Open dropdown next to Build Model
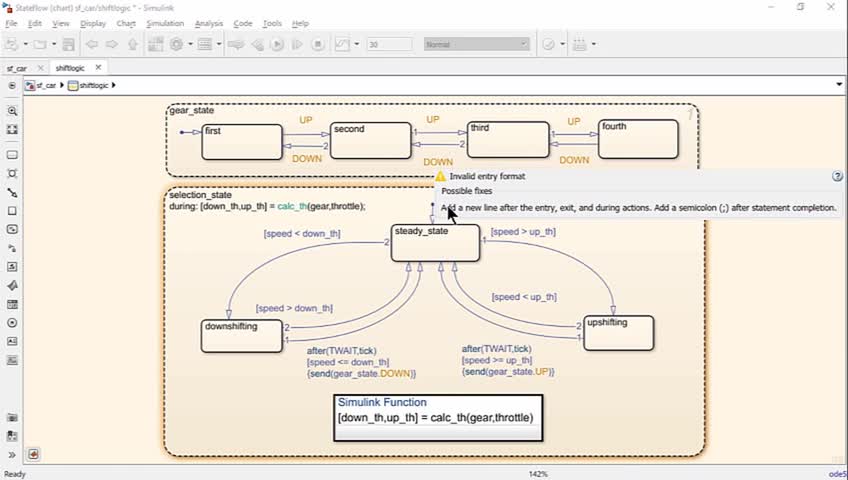 594,44
